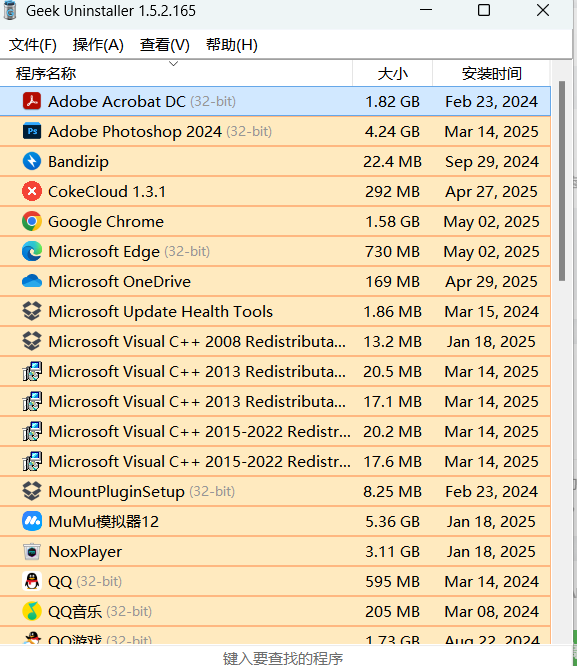Click the NoxPlayer icon

point(32,551)
